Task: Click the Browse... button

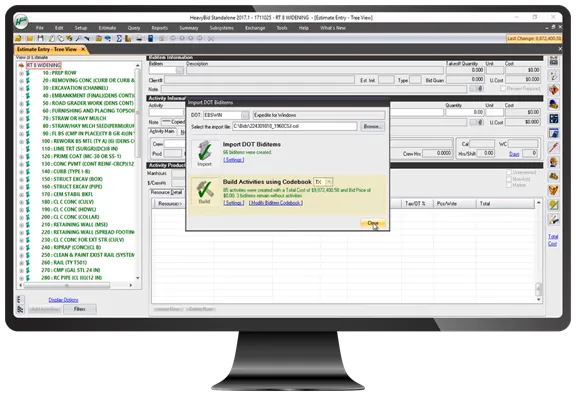Action: pyautogui.click(x=372, y=126)
